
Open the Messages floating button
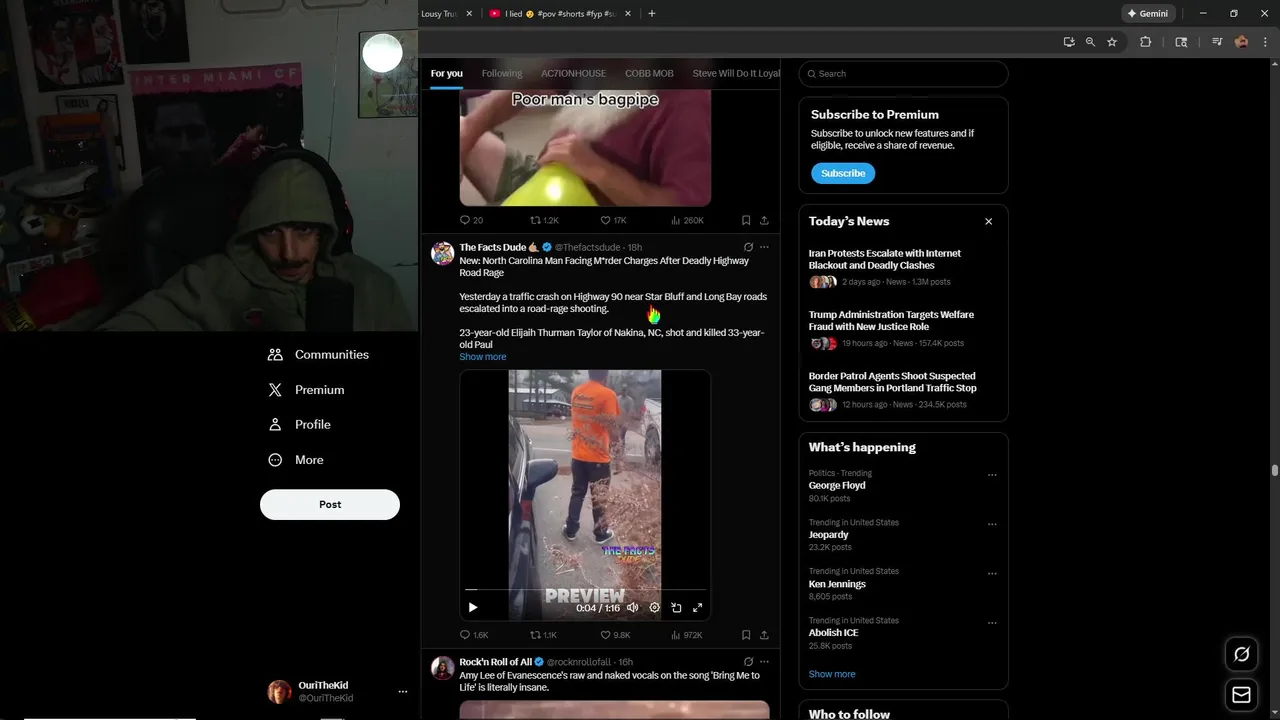[1241, 695]
